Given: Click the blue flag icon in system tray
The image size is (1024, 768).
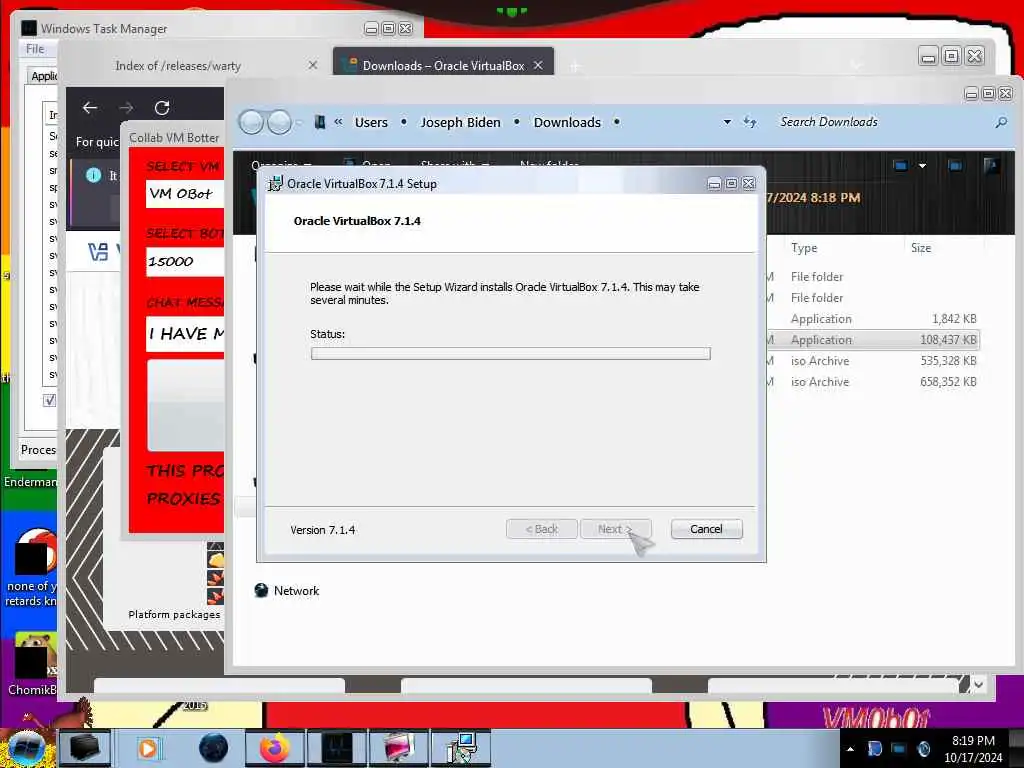Looking at the screenshot, I should point(874,748).
